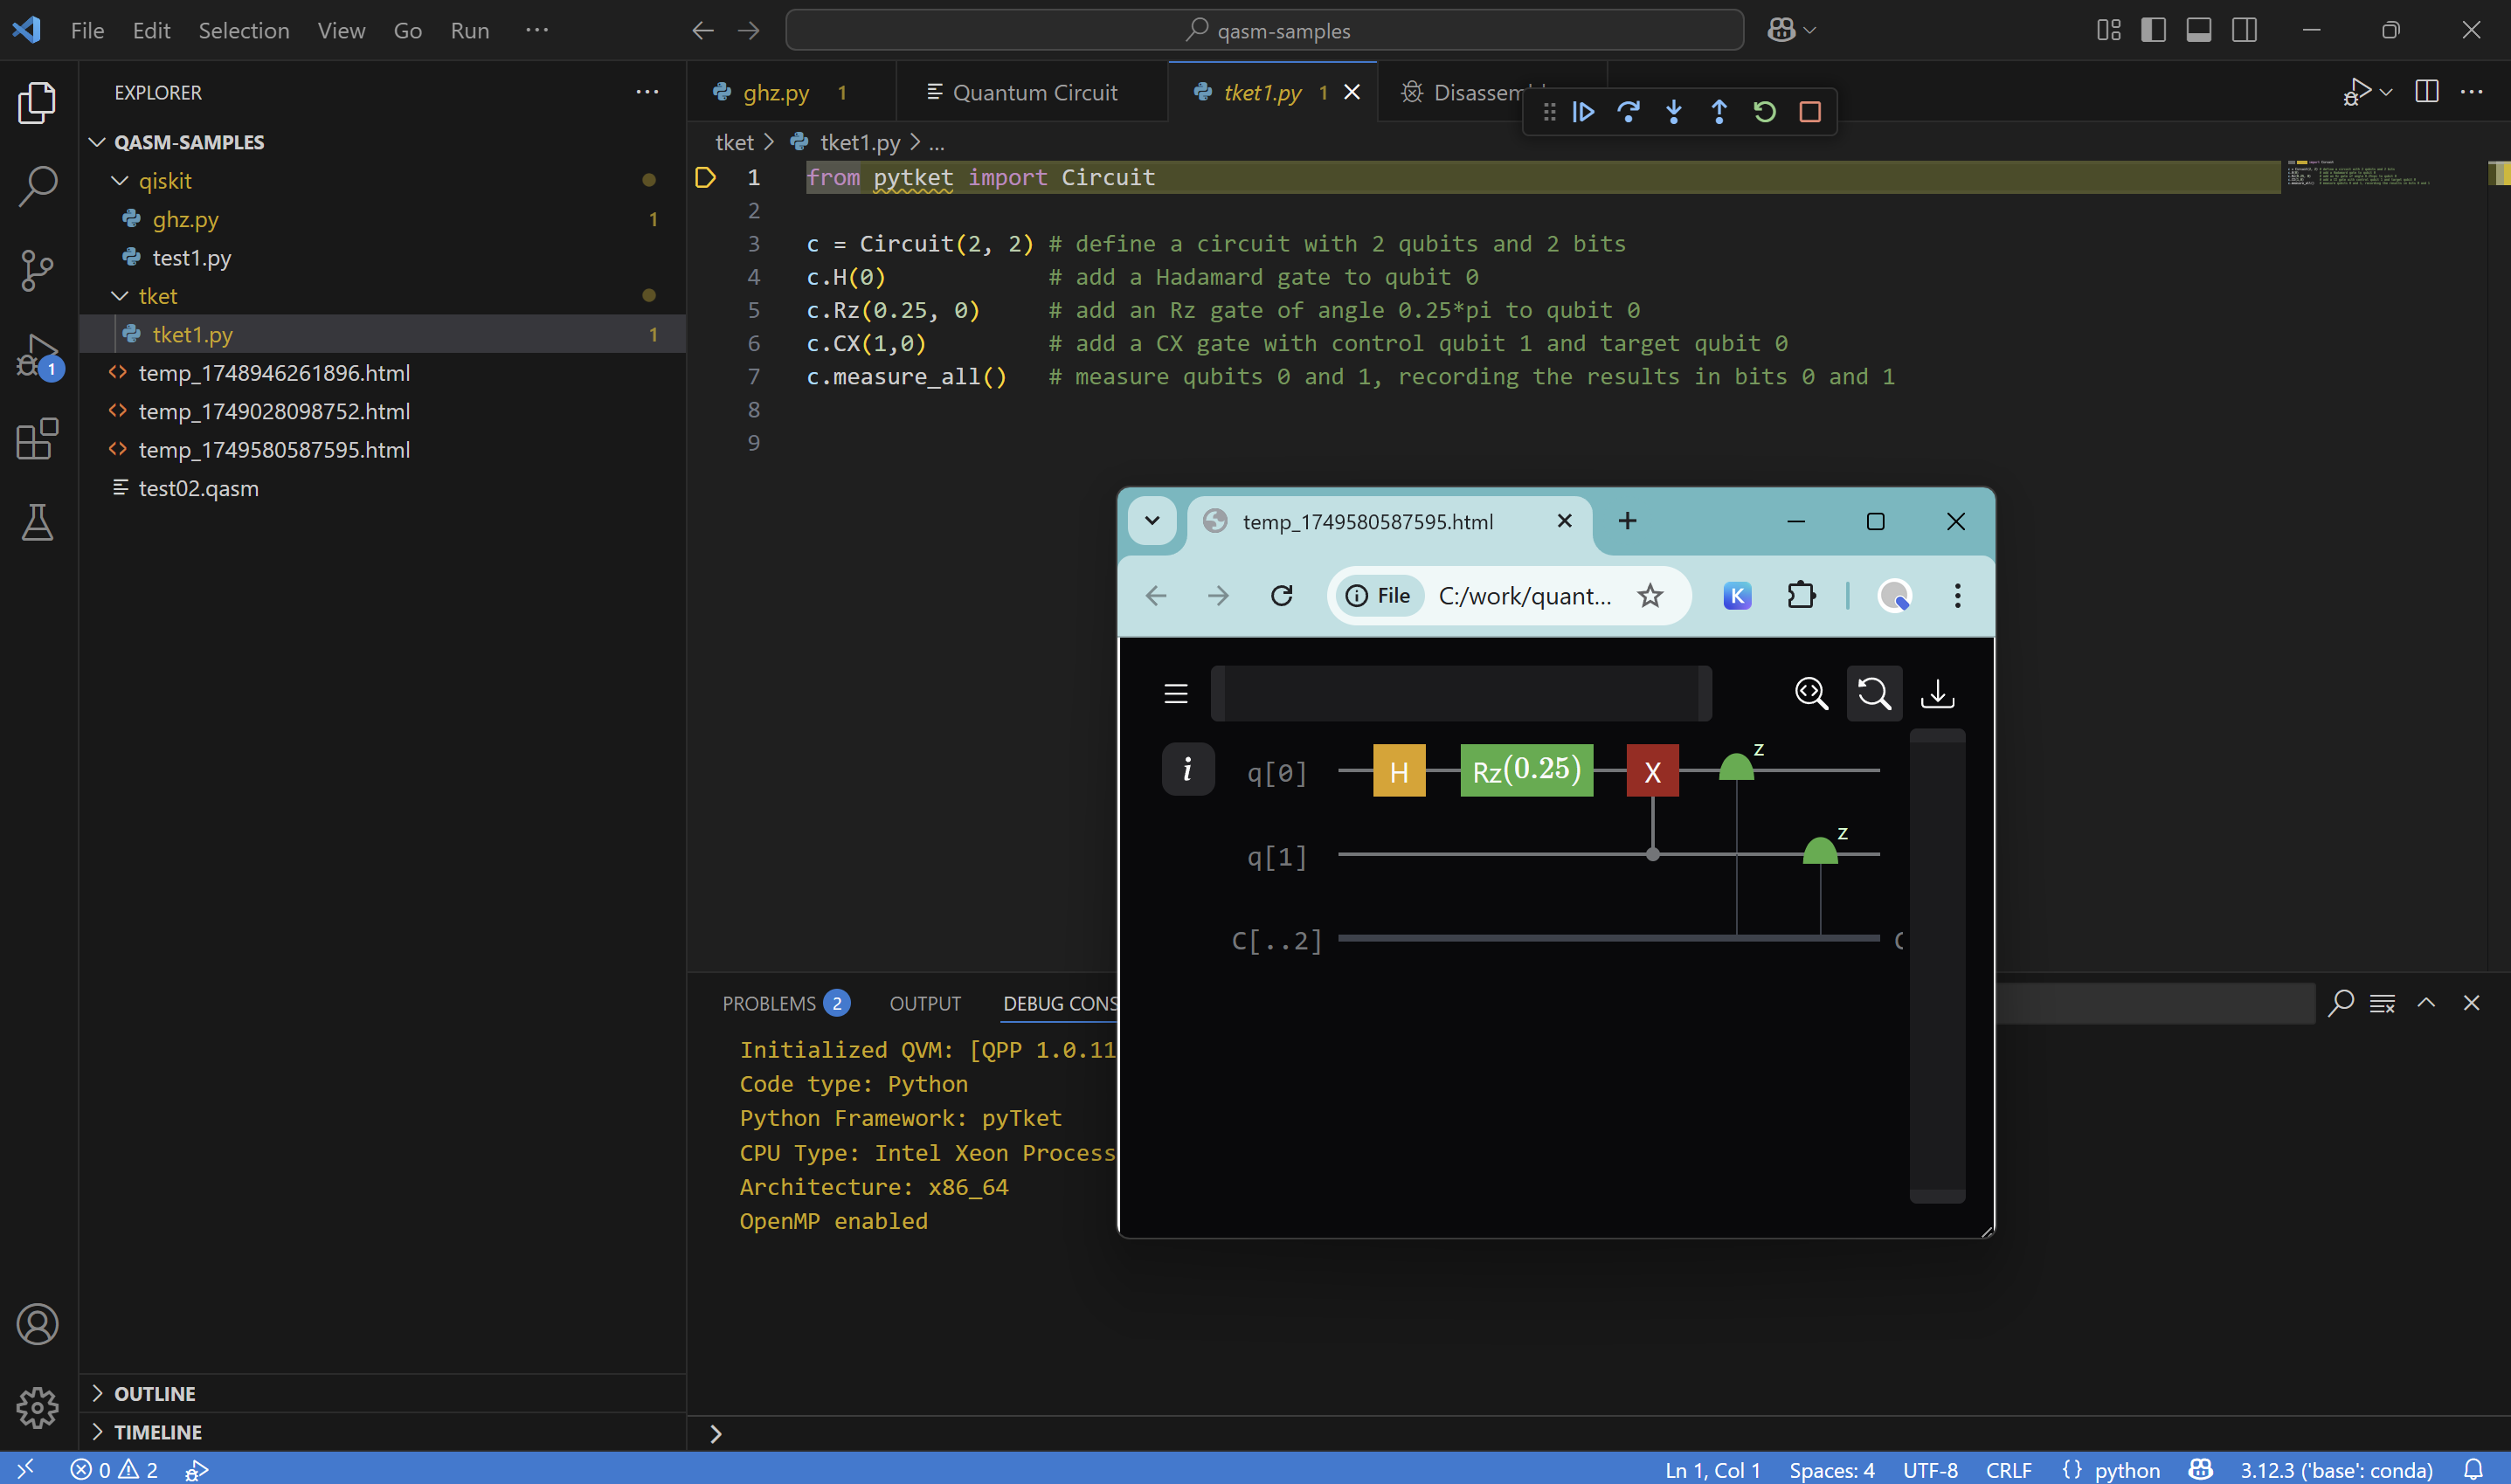
Task: Toggle the bottom panel visibility
Action: pyautogui.click(x=2198, y=30)
